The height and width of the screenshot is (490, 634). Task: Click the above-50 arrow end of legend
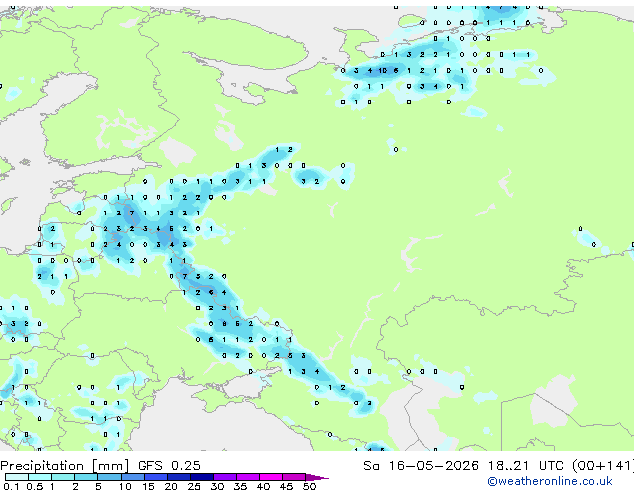(317, 477)
